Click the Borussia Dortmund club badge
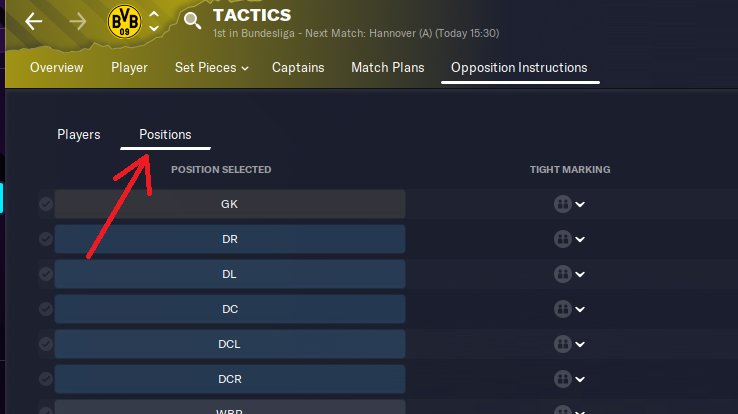 pyautogui.click(x=125, y=21)
